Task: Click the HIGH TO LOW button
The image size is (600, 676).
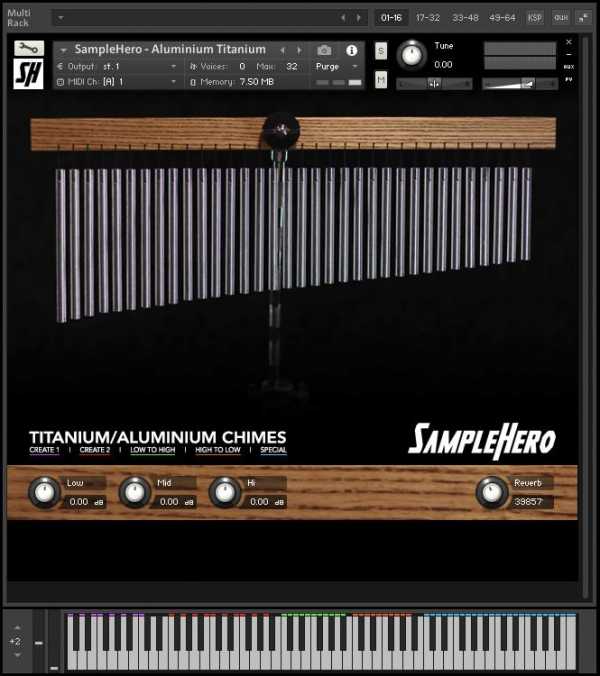Action: (218, 451)
